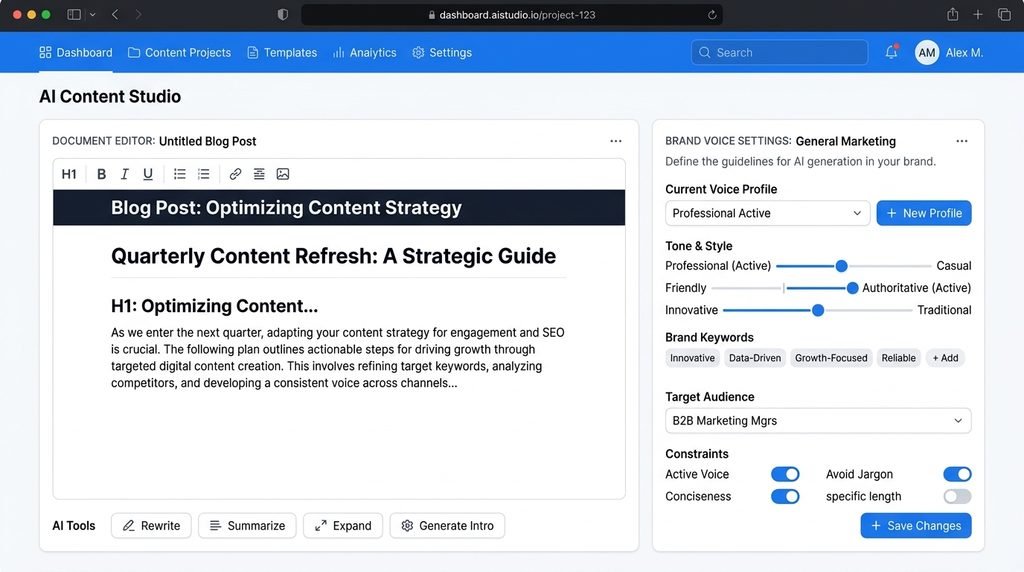
Task: Go to the Templates tab
Action: [x=282, y=52]
